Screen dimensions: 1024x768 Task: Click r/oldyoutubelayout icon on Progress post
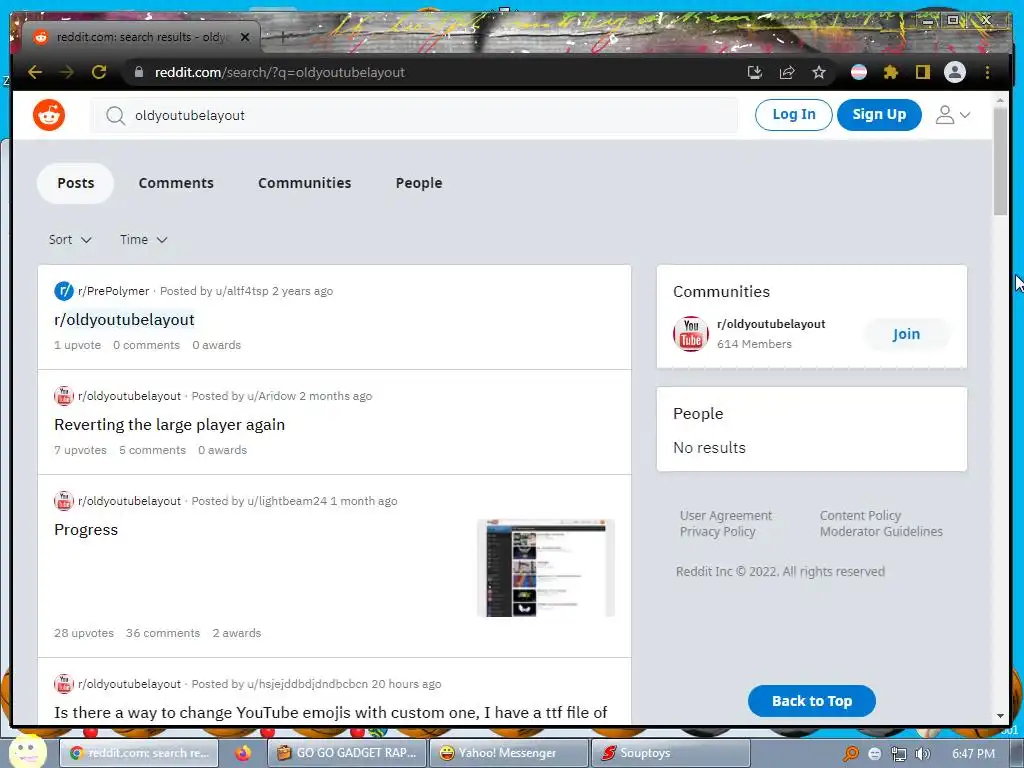point(64,501)
